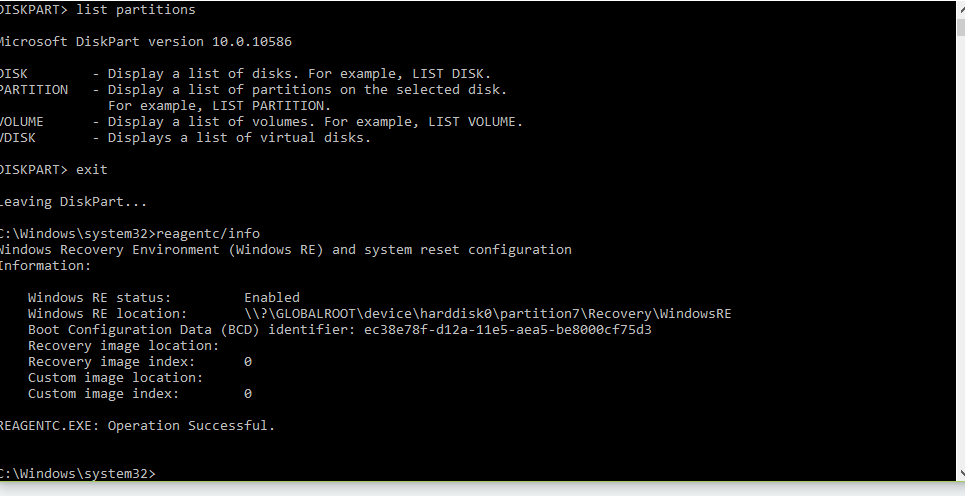Click the VDISK help entry line
965x496 pixels.
tap(185, 137)
